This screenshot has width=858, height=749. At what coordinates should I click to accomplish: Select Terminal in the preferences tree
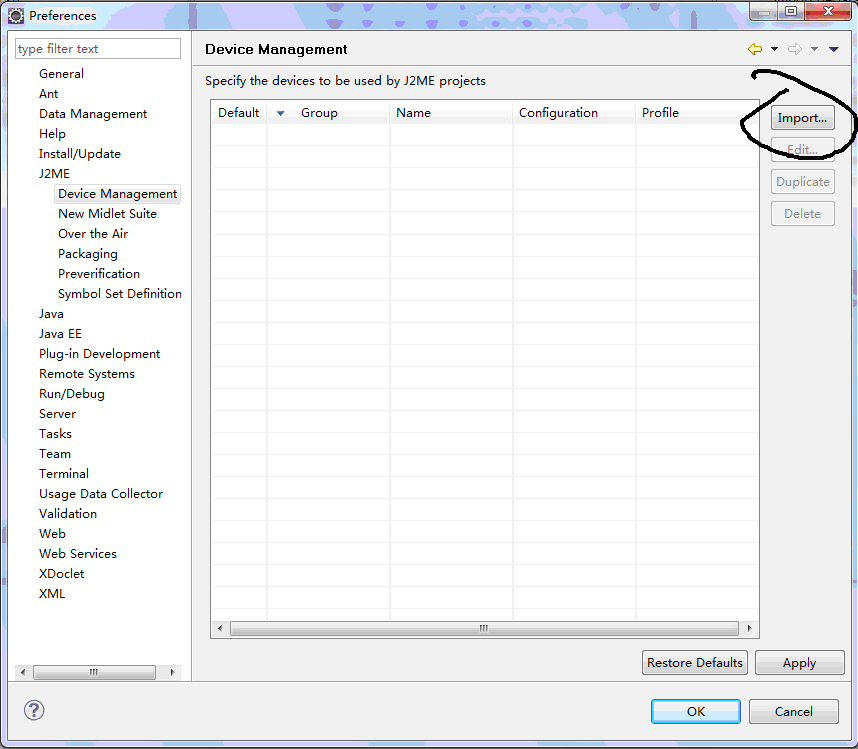tap(63, 474)
